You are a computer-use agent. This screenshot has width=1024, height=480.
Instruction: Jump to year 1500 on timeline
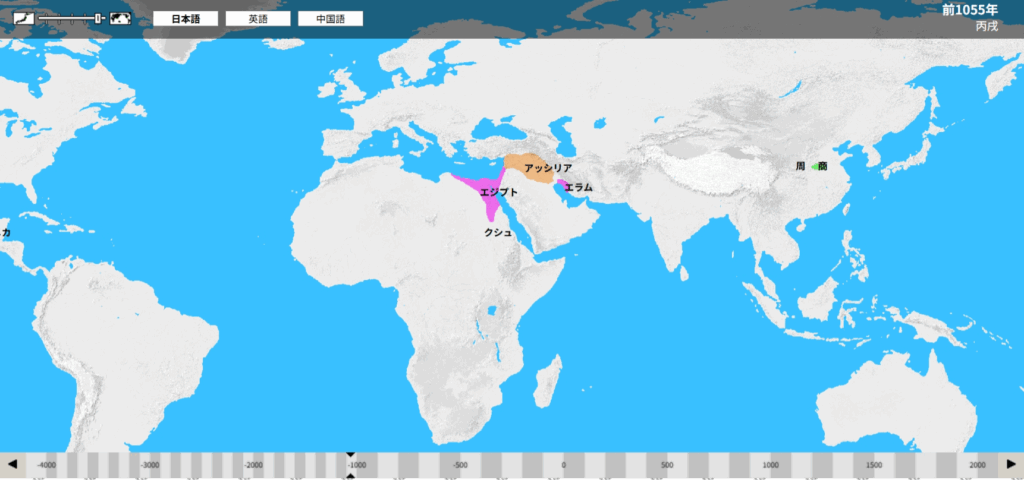click(874, 465)
